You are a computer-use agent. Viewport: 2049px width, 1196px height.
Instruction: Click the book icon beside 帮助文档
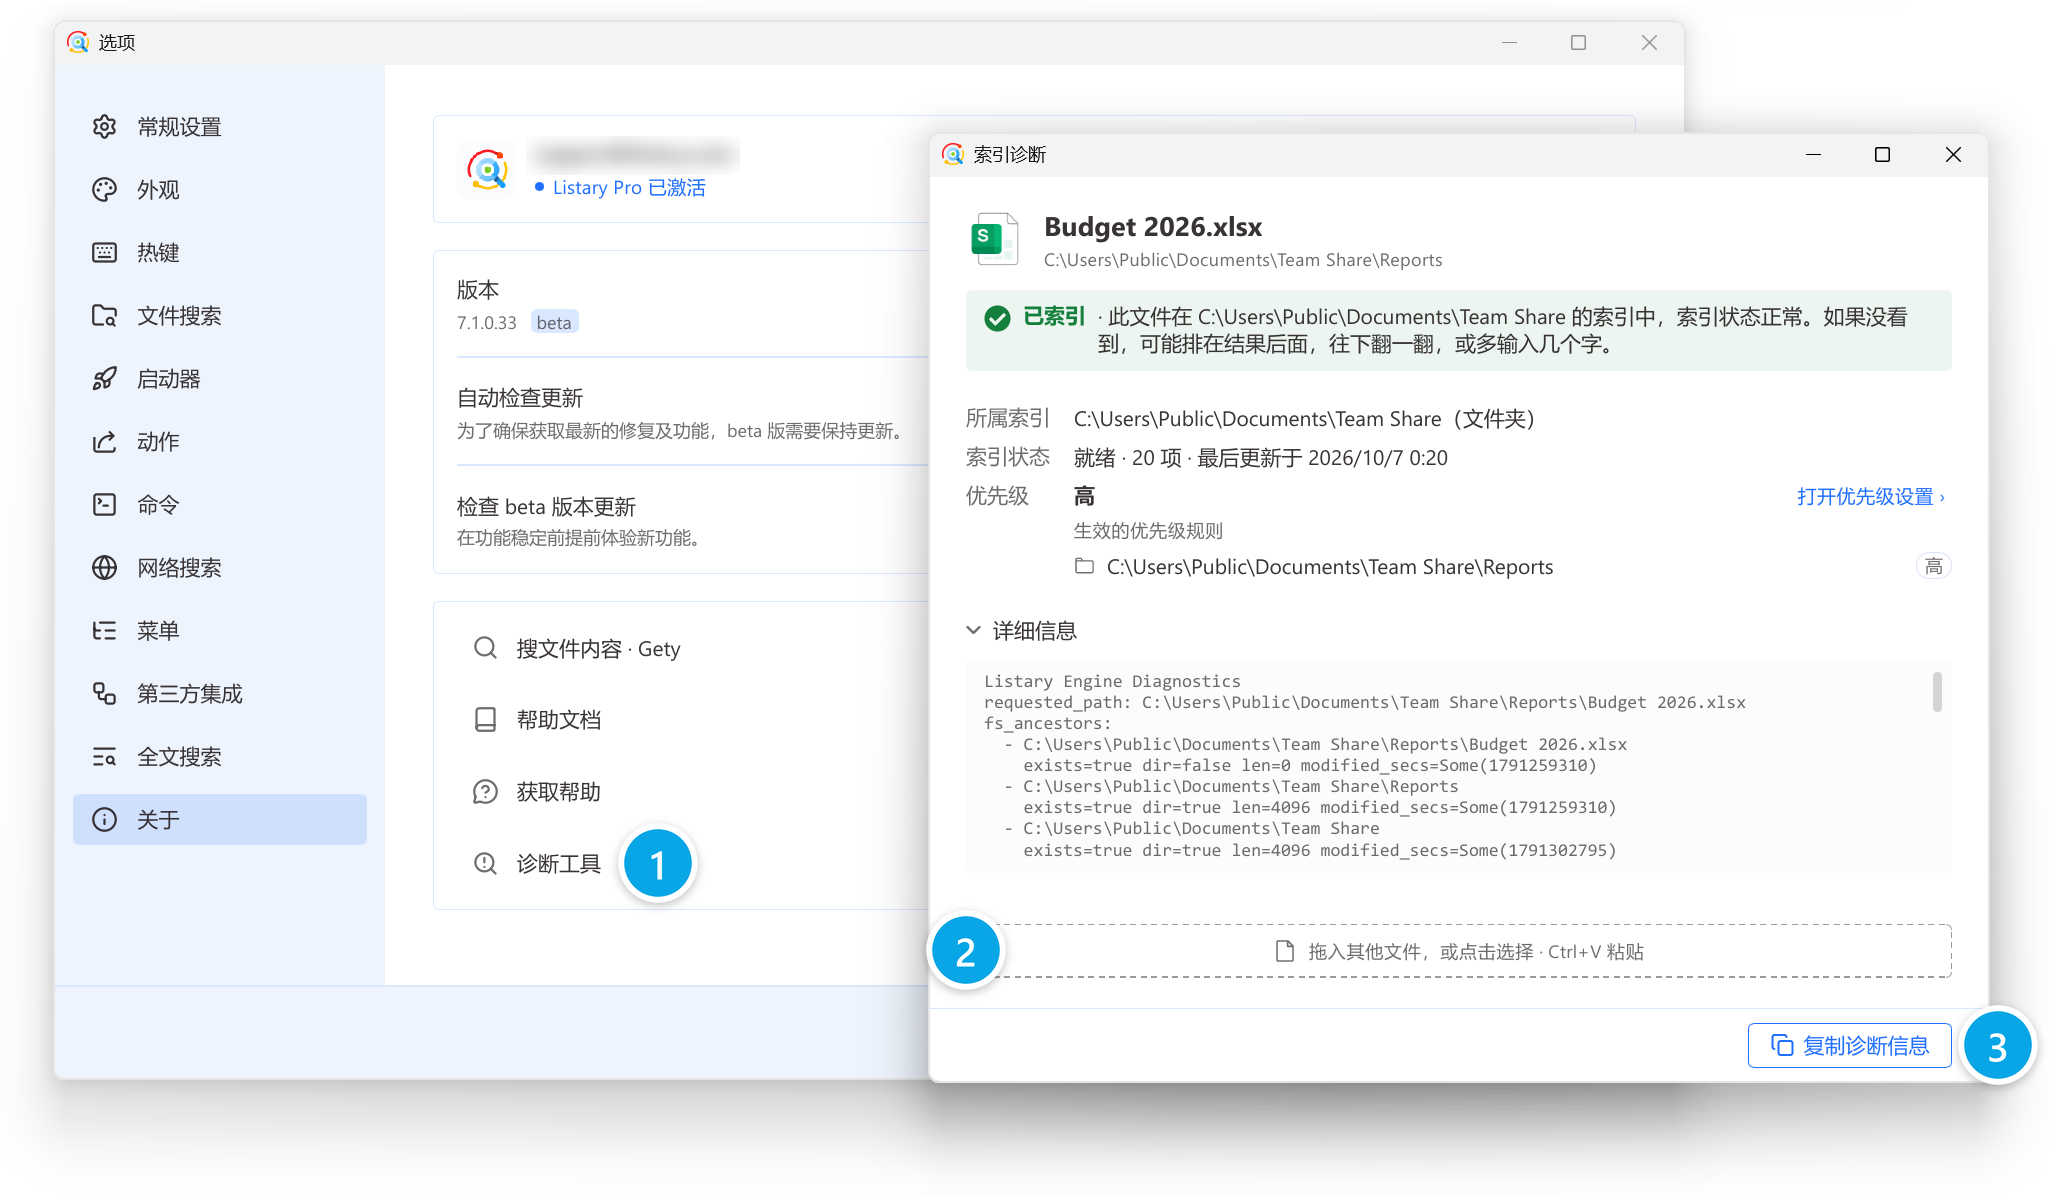click(485, 720)
